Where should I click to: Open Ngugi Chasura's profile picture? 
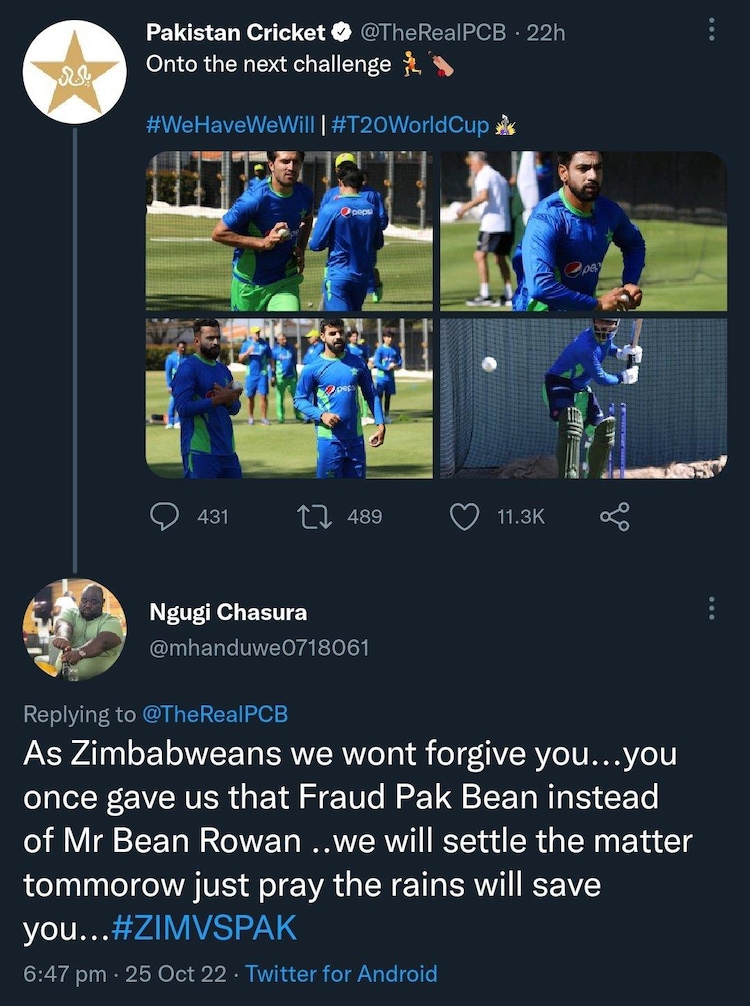(x=74, y=630)
